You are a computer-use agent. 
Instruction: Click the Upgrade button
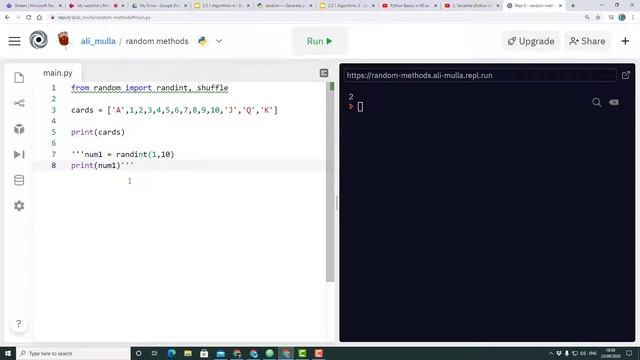(x=531, y=41)
